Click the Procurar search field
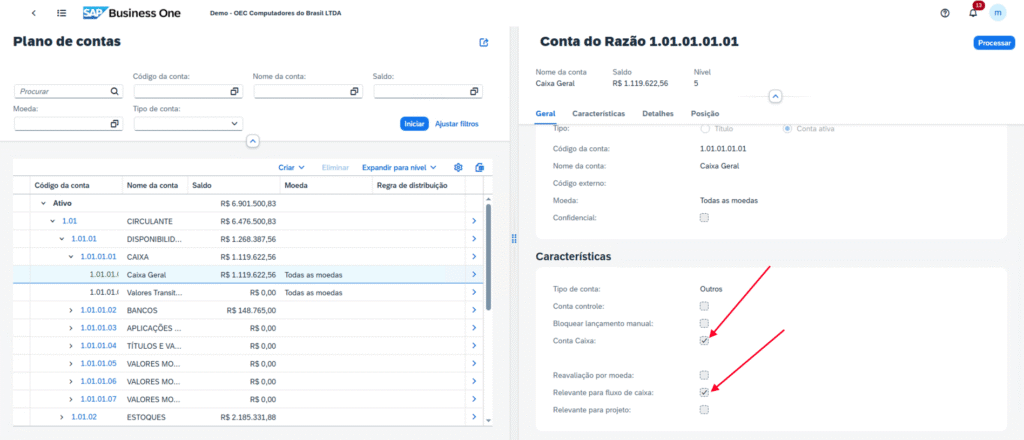Screen dimensions: 1024x440 pyautogui.click(x=62, y=91)
